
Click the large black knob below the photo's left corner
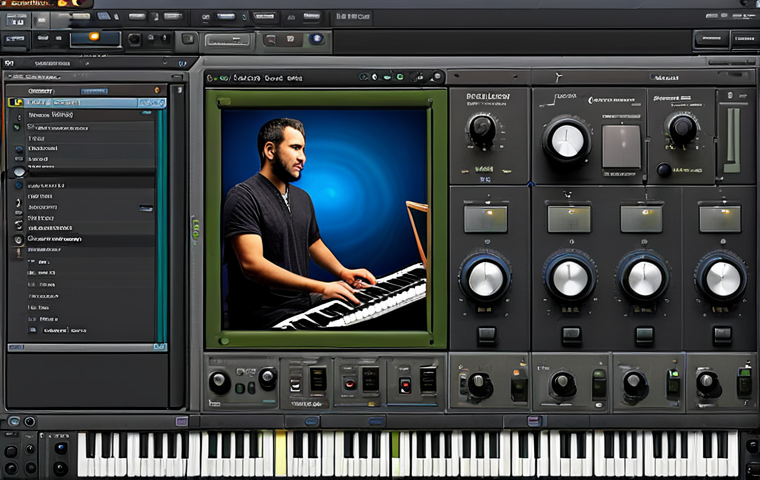[220, 383]
